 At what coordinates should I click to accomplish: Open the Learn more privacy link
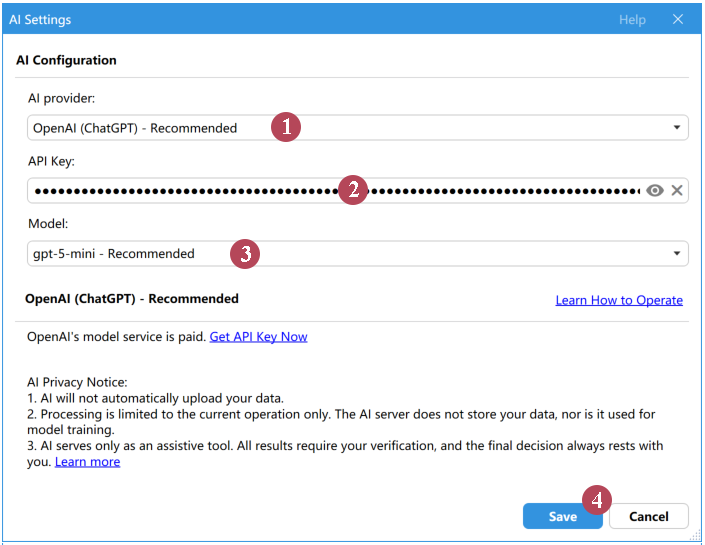coord(88,462)
